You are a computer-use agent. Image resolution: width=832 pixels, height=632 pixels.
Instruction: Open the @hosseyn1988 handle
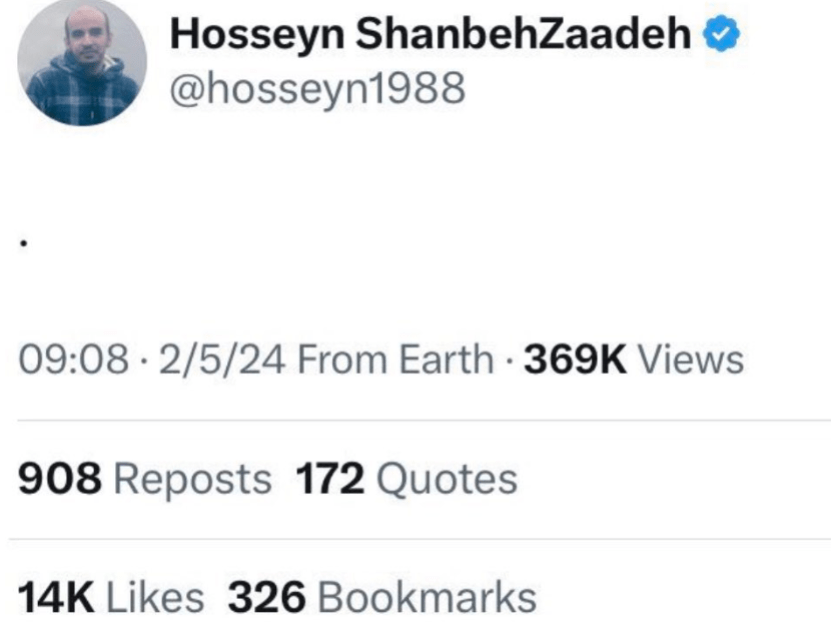[318, 90]
